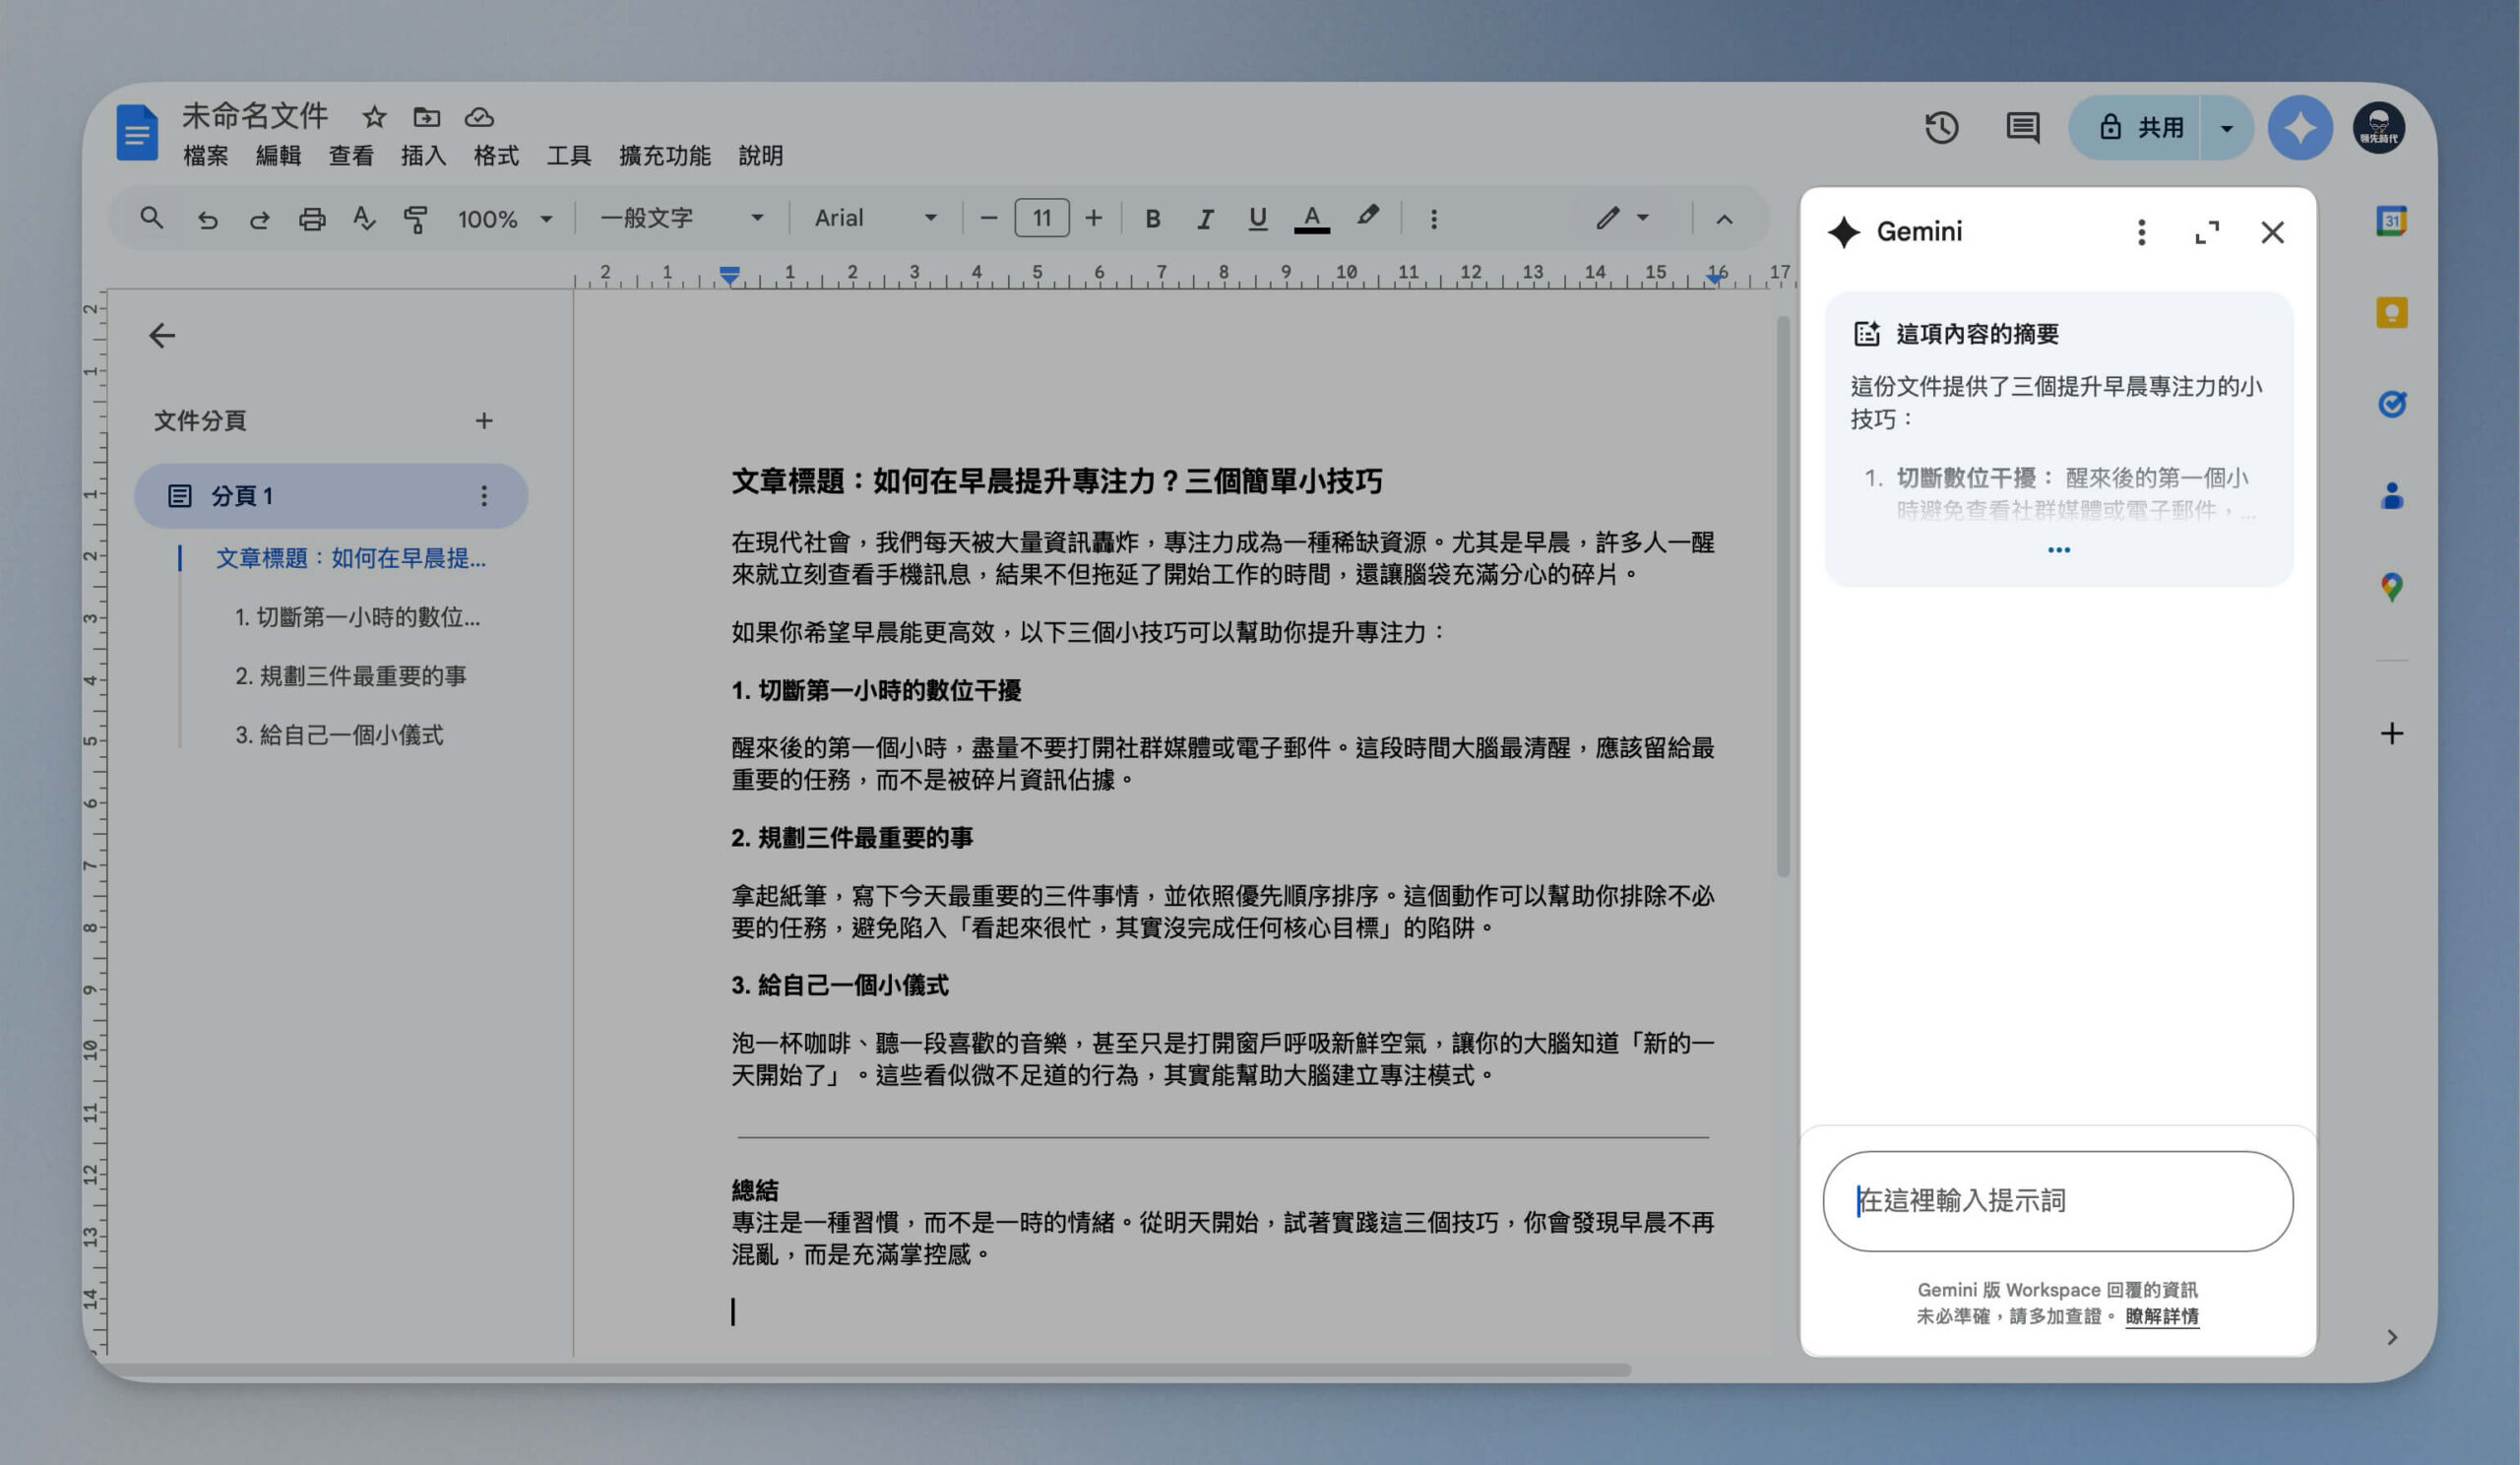
Task: Click the Gemini prompt input field
Action: pyautogui.click(x=2057, y=1200)
